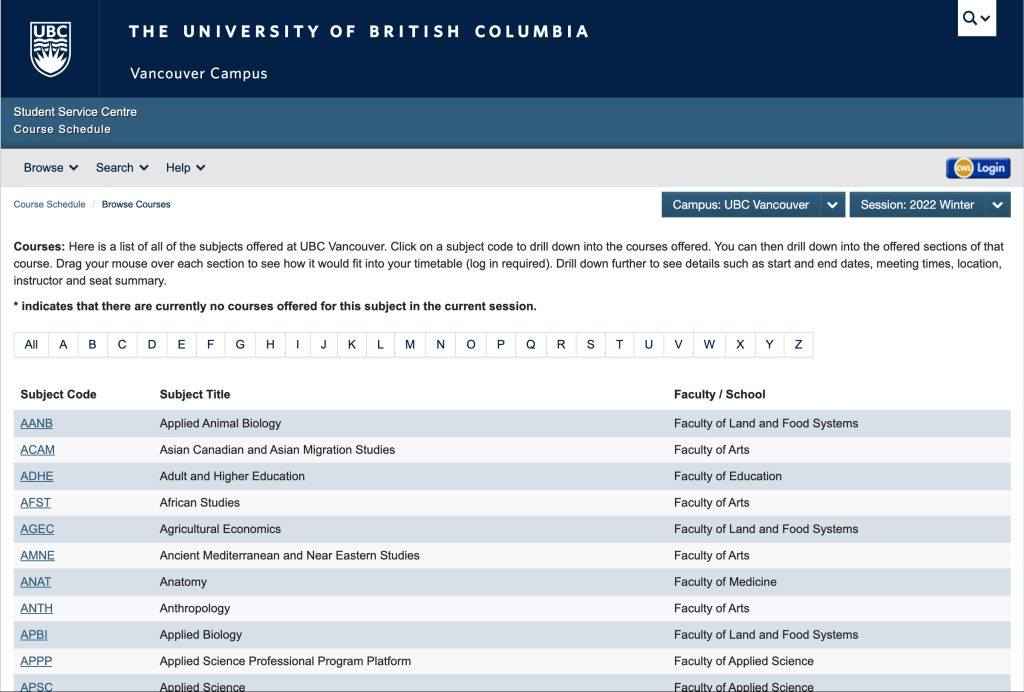Open the ACAM subject code link
Viewport: 1024px width, 692px height.
coord(37,450)
